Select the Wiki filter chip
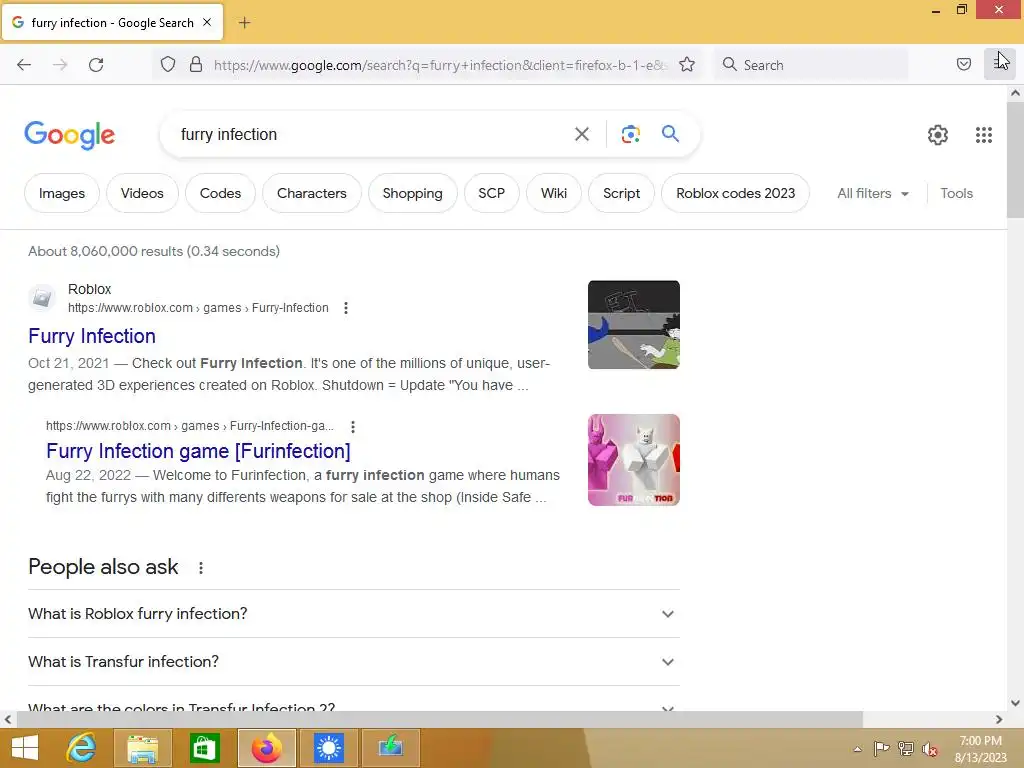 (x=554, y=193)
